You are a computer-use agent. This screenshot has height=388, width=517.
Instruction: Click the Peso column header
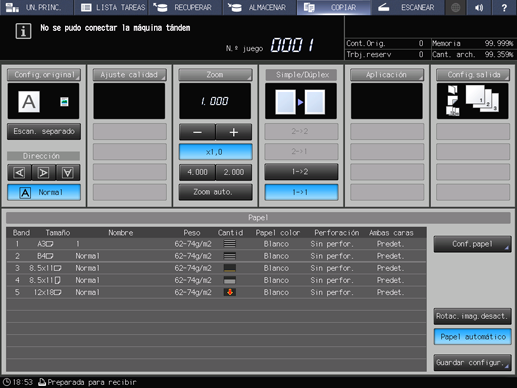(192, 233)
